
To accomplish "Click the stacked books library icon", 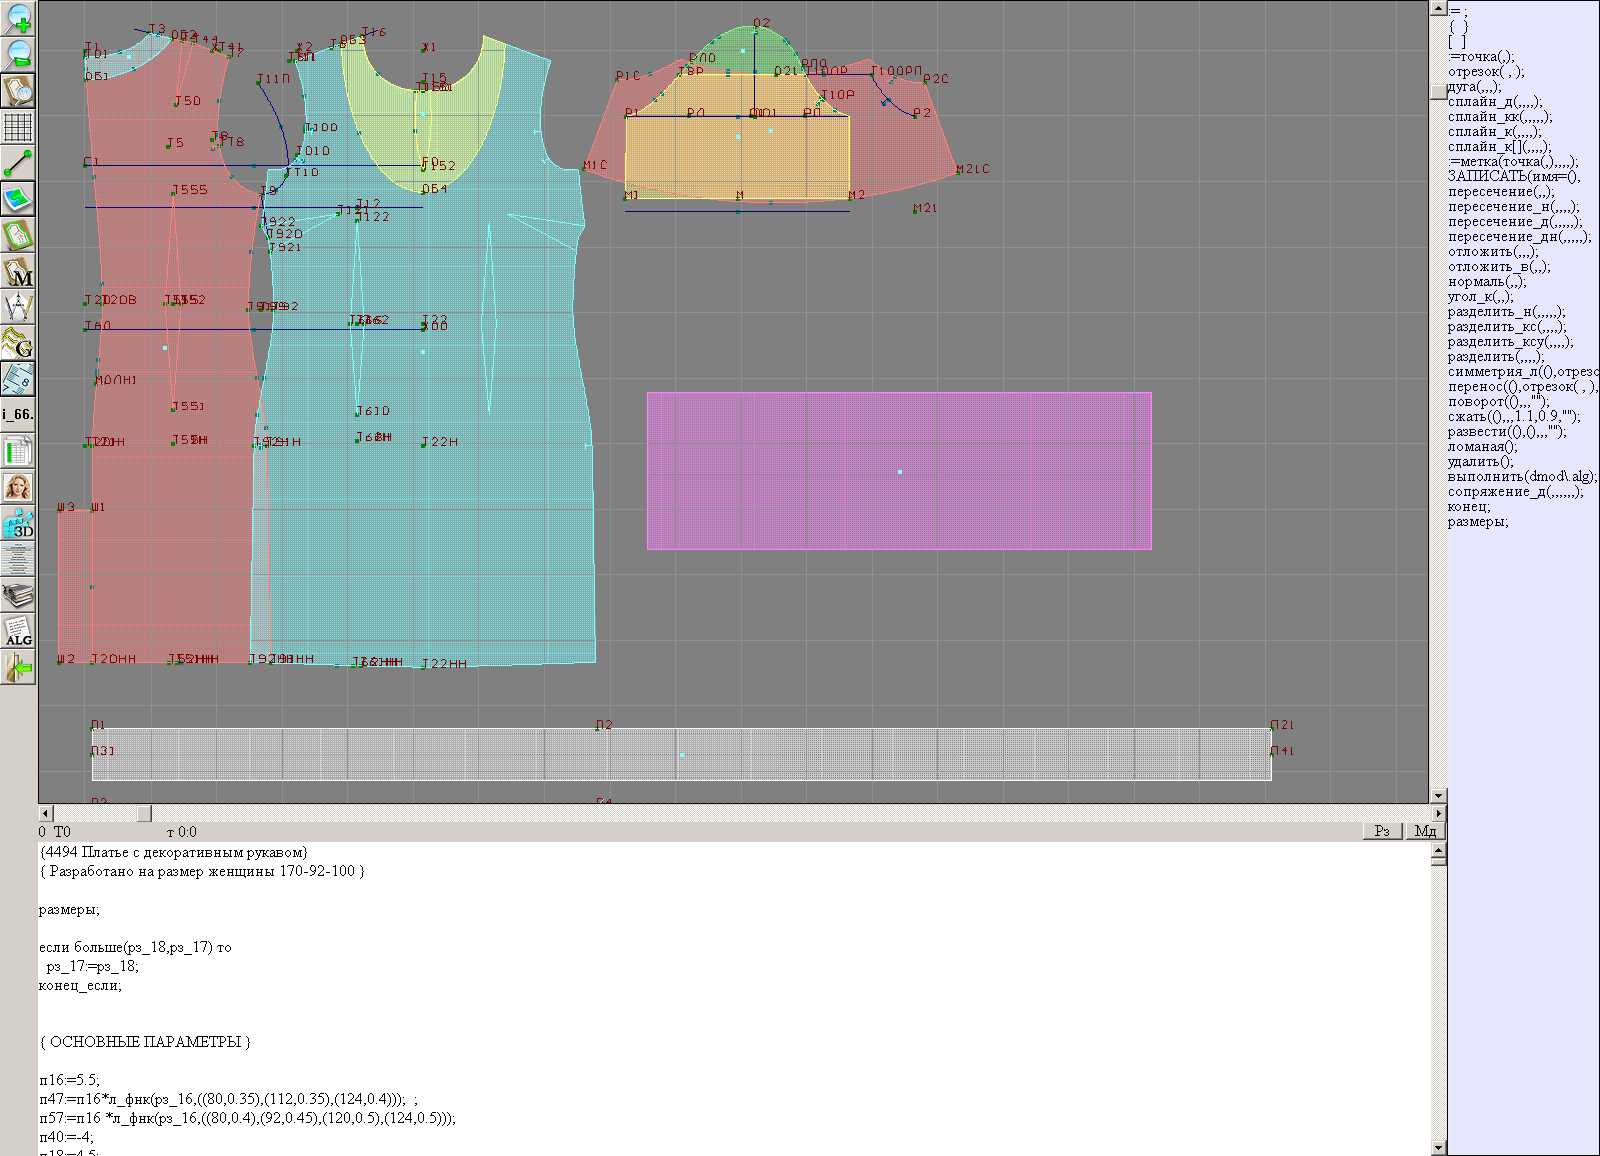I will click(18, 596).
